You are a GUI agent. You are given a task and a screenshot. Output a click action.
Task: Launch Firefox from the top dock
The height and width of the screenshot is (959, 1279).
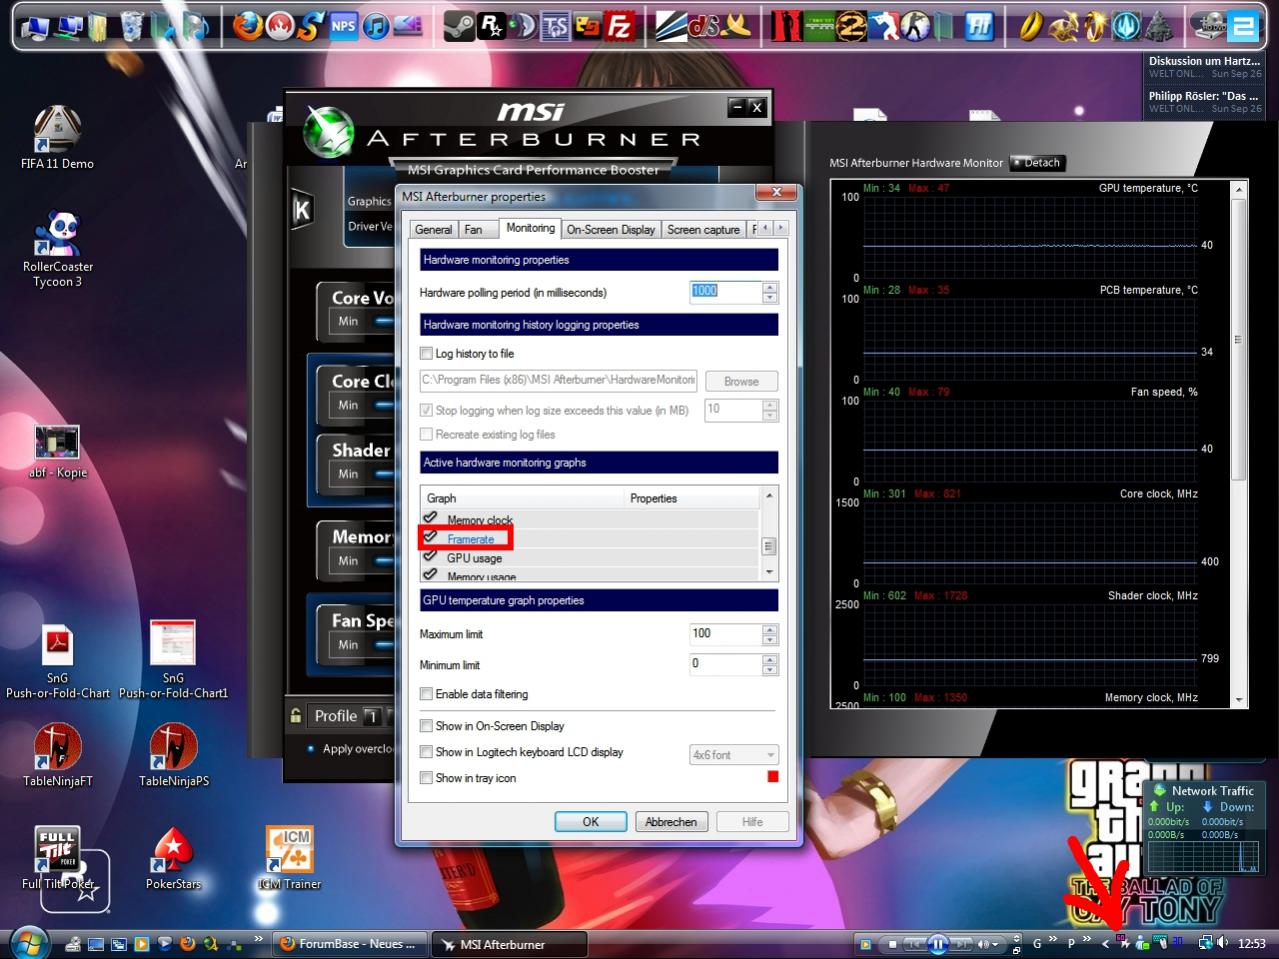246,25
